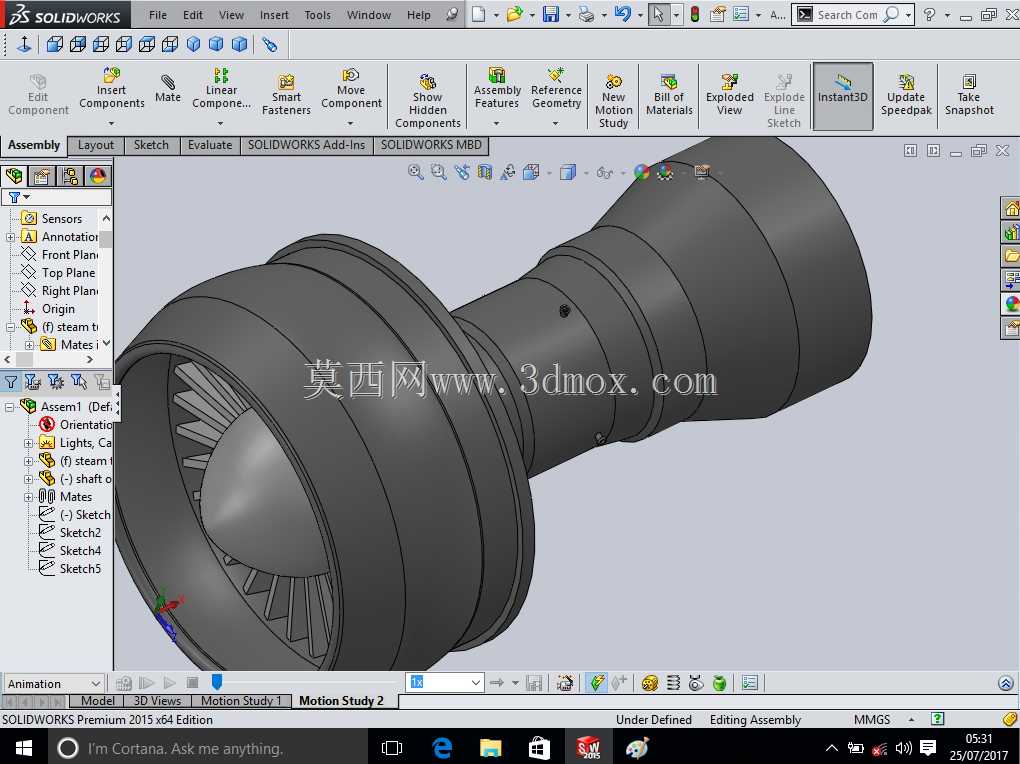Expand Lights, Cameras tree node
The height and width of the screenshot is (764, 1020).
(28, 443)
